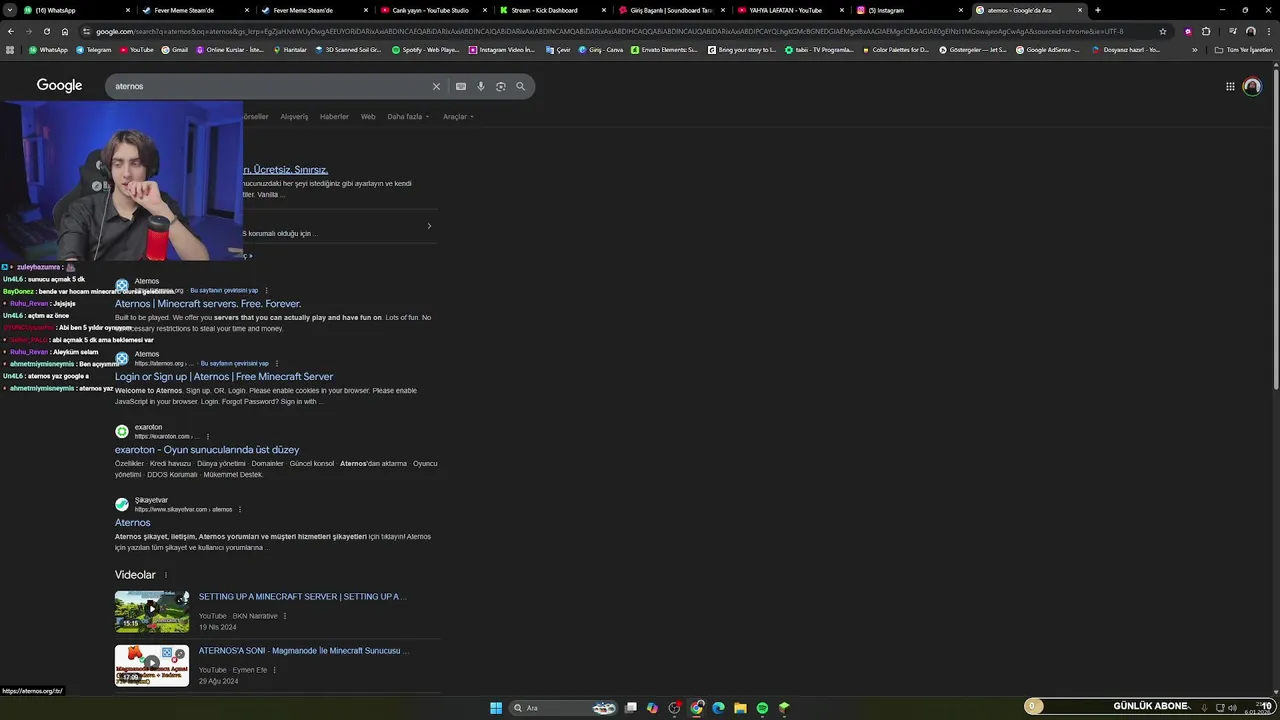Open the browser extensions puzzle icon

pos(1206,31)
